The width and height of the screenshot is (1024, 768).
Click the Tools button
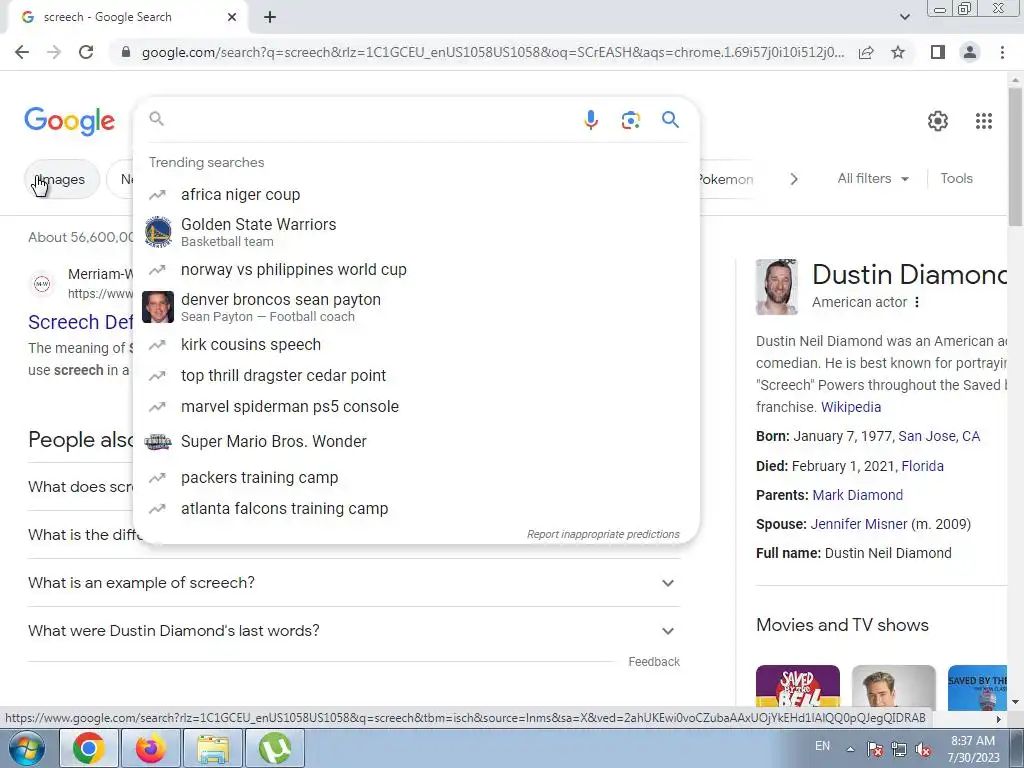[x=956, y=178]
